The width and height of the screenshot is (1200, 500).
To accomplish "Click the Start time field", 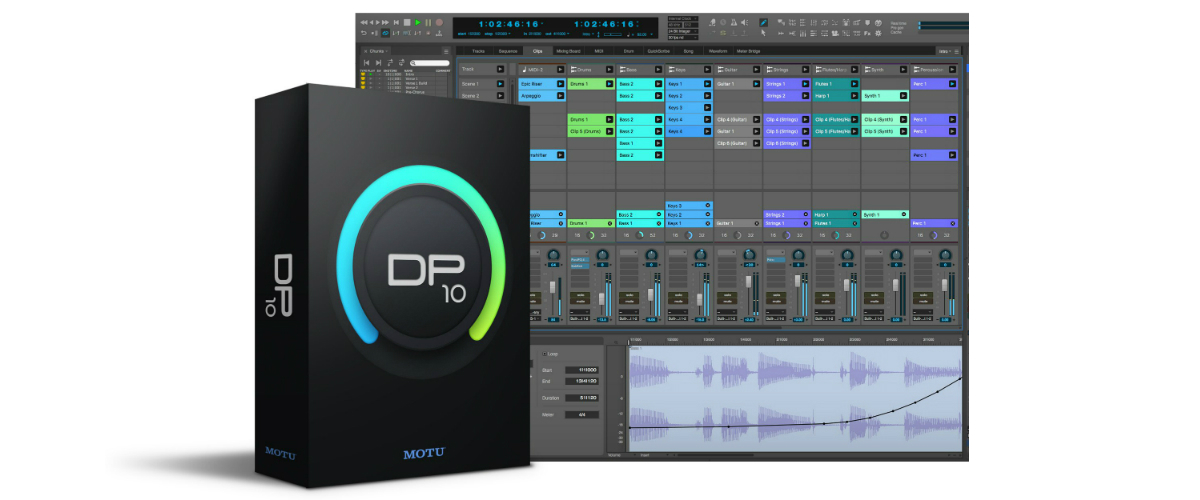I will pos(582,370).
